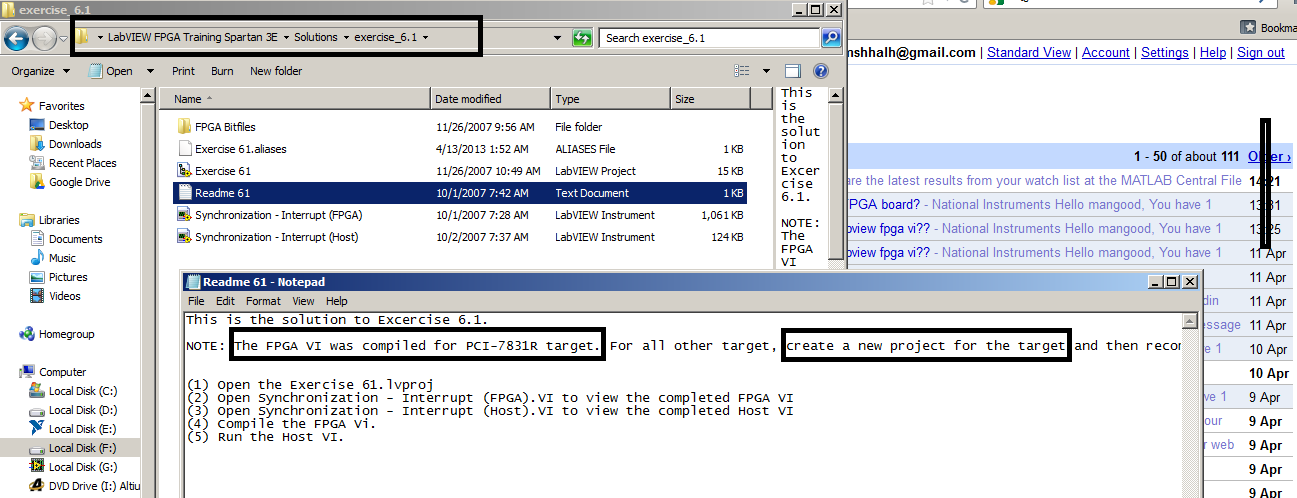1297x498 pixels.
Task: Open the recent pages dropdown beside forward button
Action: click(63, 39)
